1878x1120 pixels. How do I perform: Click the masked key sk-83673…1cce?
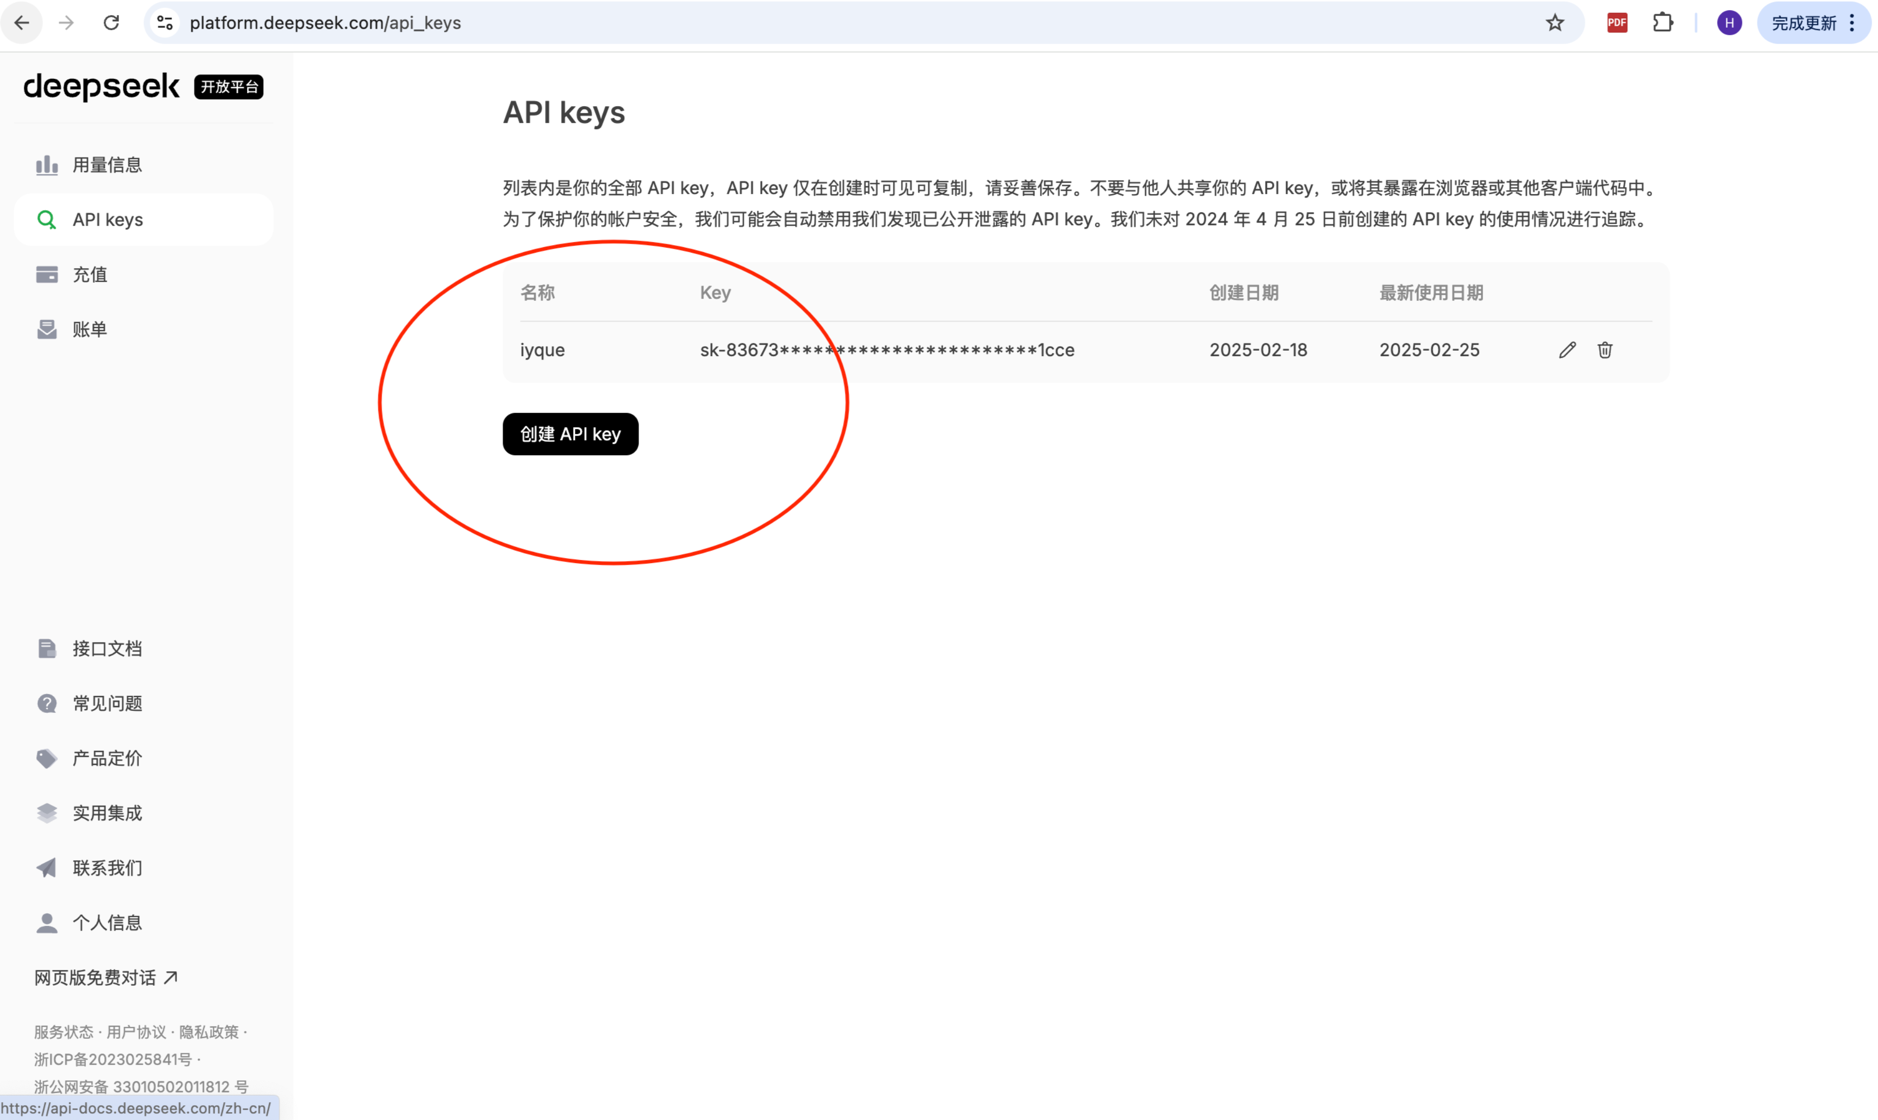(x=887, y=350)
